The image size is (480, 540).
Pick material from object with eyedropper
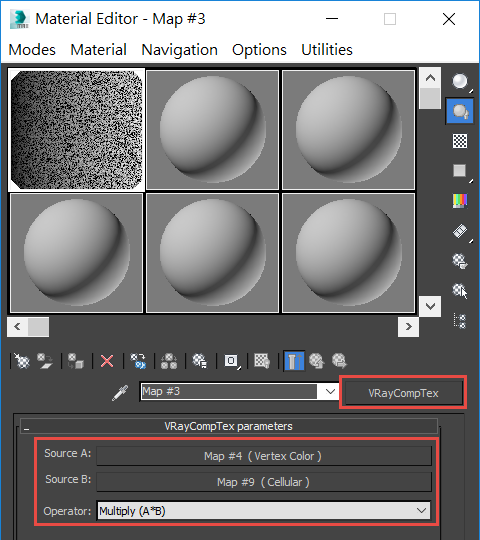tap(120, 393)
